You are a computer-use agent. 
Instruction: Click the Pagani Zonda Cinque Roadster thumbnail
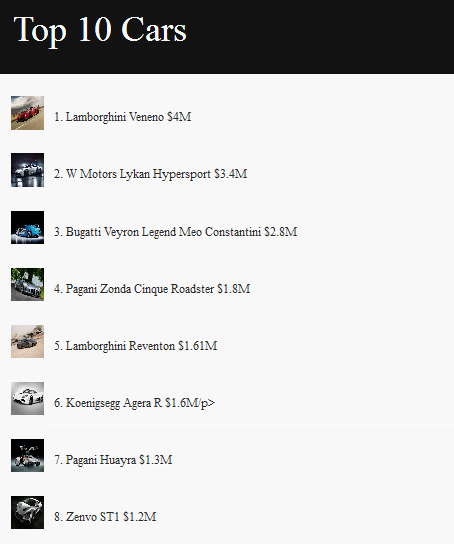[27, 284]
